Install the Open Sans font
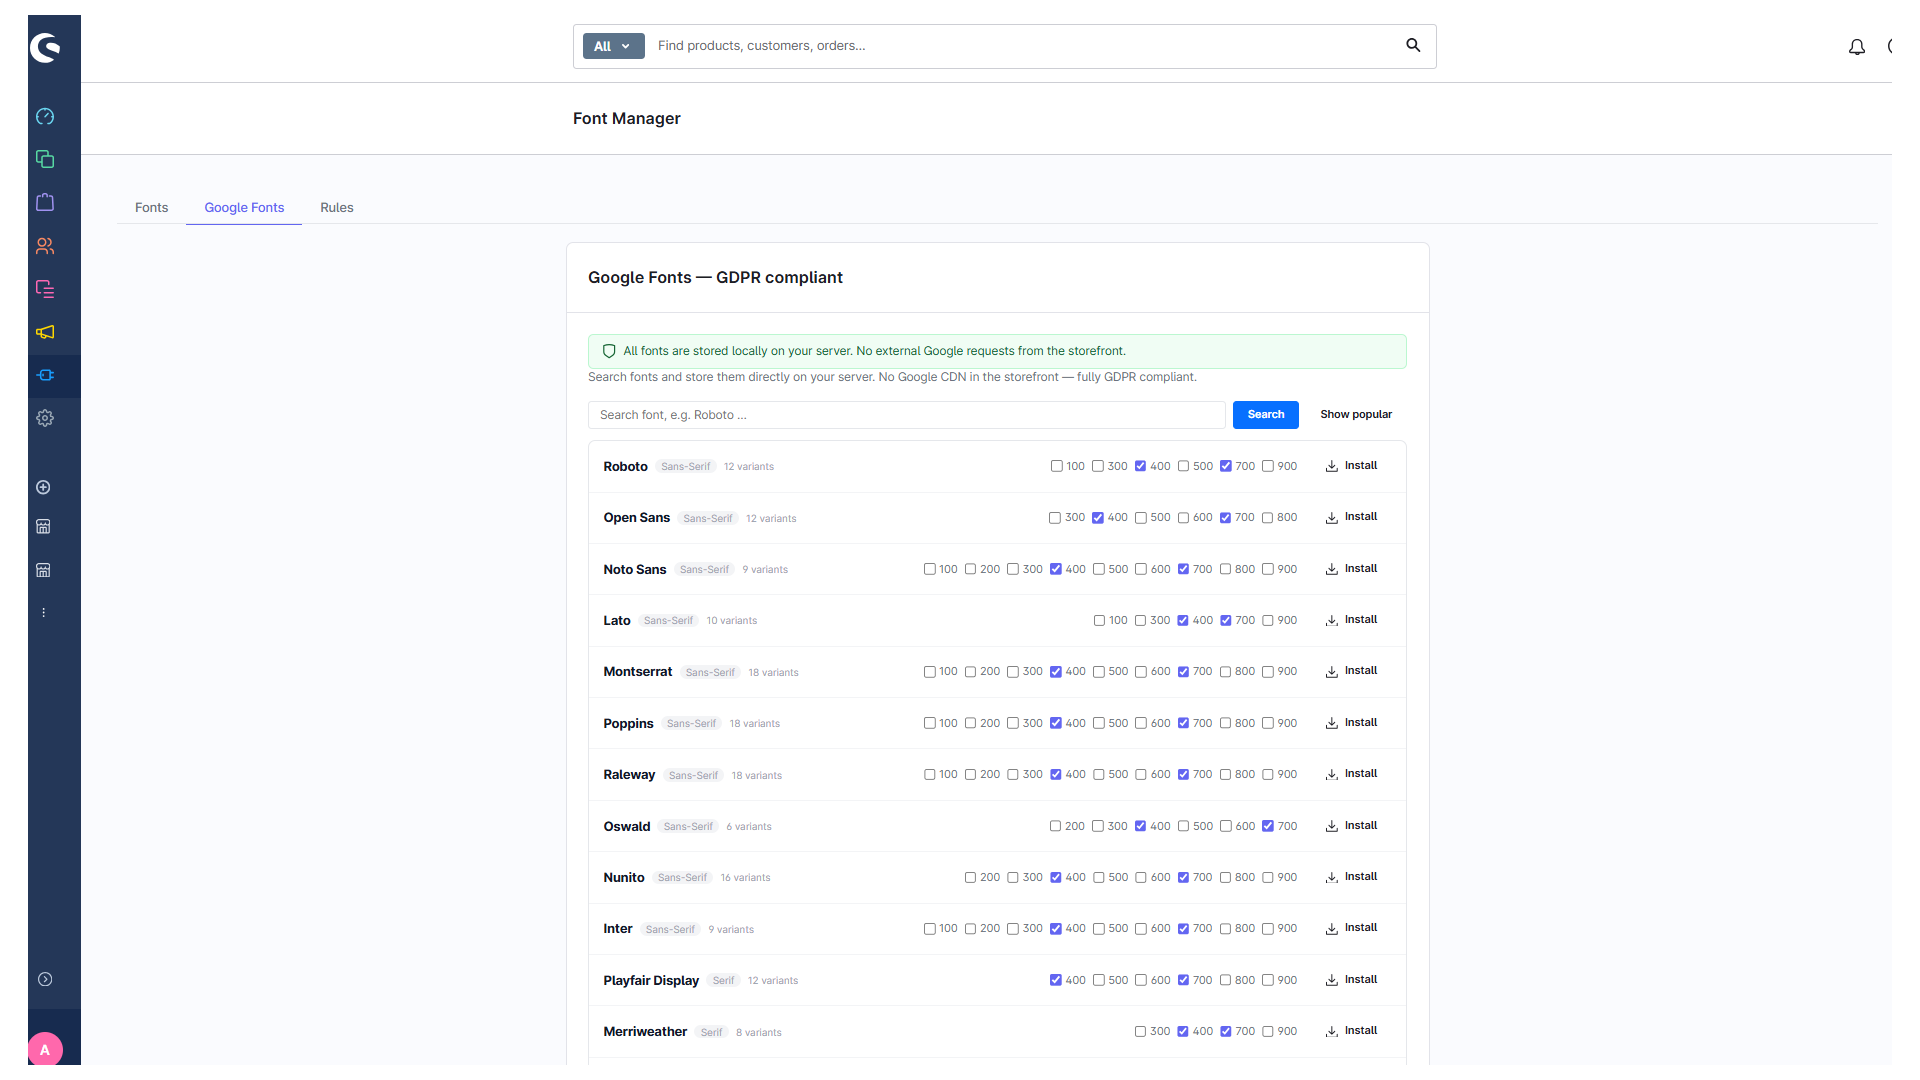1920x1080 pixels. click(x=1351, y=518)
